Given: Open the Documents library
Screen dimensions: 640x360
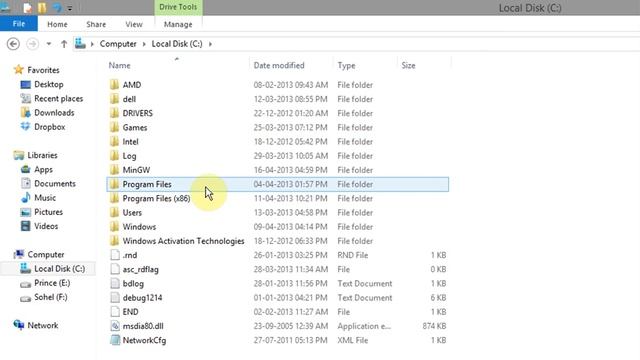Looking at the screenshot, I should [55, 184].
